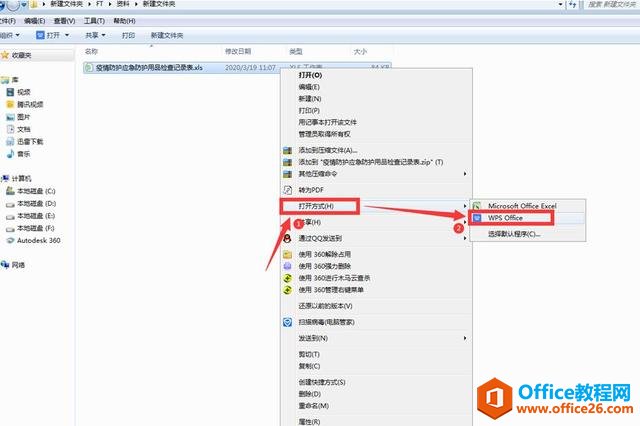Open the 视频 library icon in the sidebar
Viewport: 640px width, 426px height.
[11, 92]
